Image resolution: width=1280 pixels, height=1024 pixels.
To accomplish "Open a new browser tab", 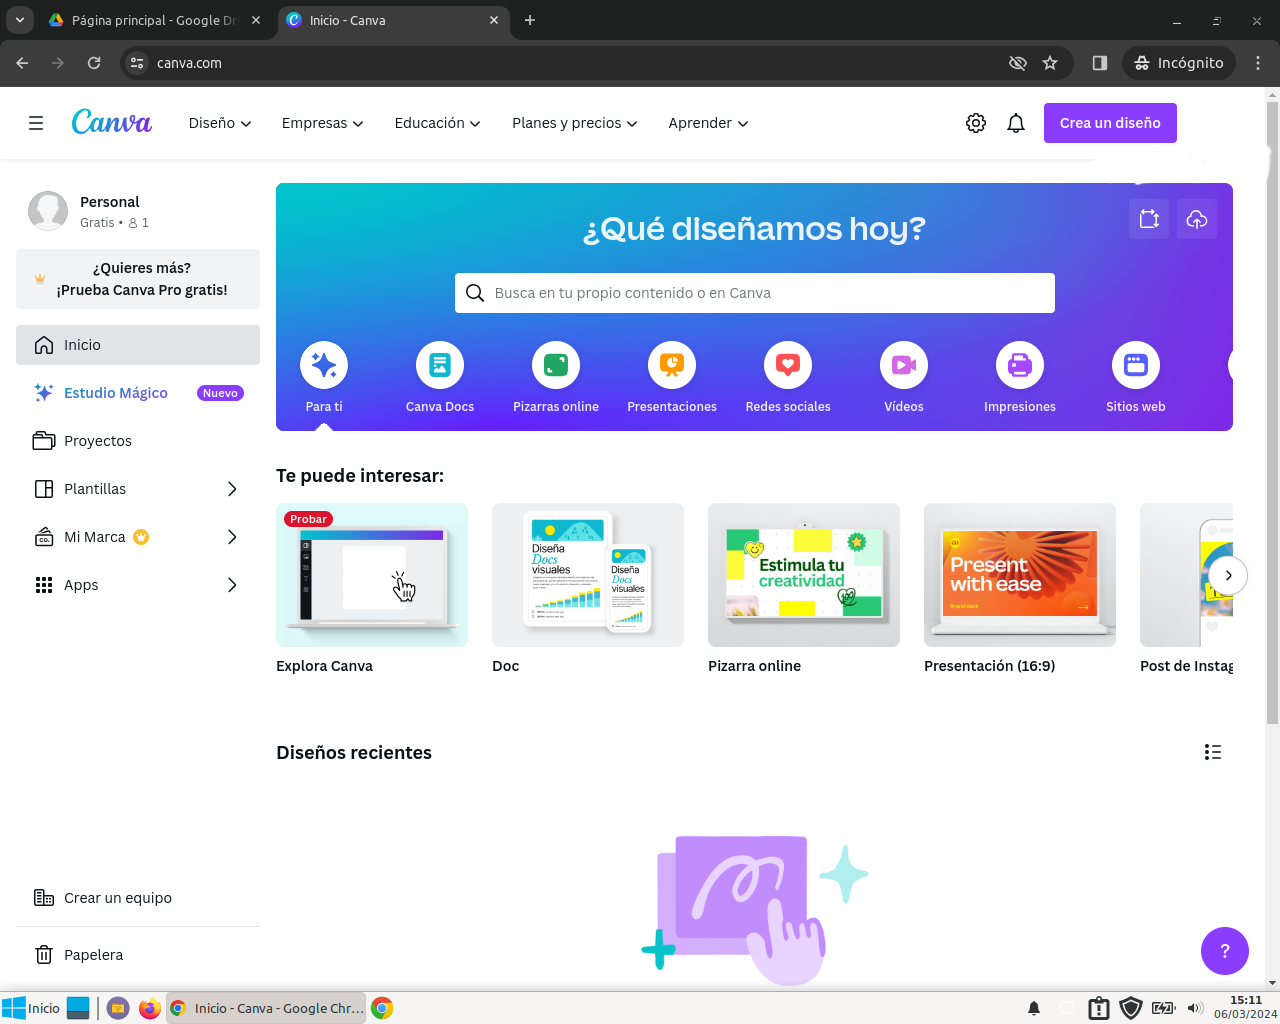I will click(x=530, y=20).
